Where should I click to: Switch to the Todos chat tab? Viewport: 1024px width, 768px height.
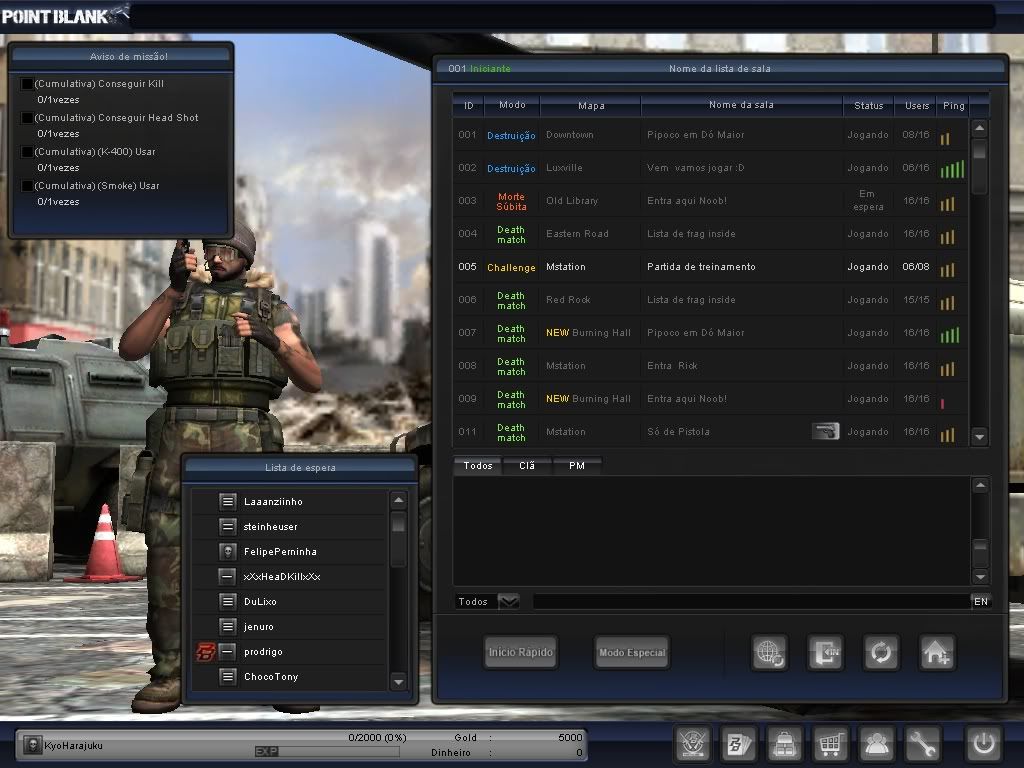click(478, 466)
